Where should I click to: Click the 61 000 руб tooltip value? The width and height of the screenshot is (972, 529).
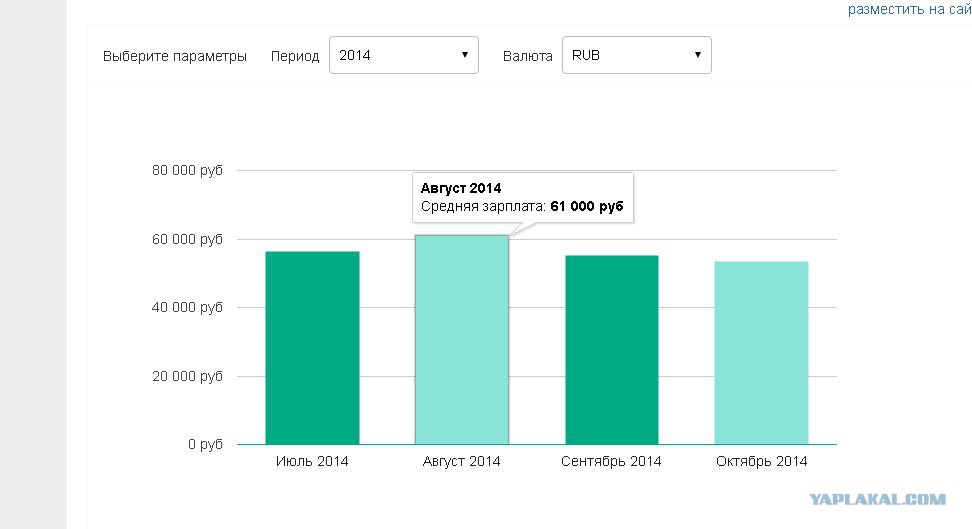[x=587, y=206]
